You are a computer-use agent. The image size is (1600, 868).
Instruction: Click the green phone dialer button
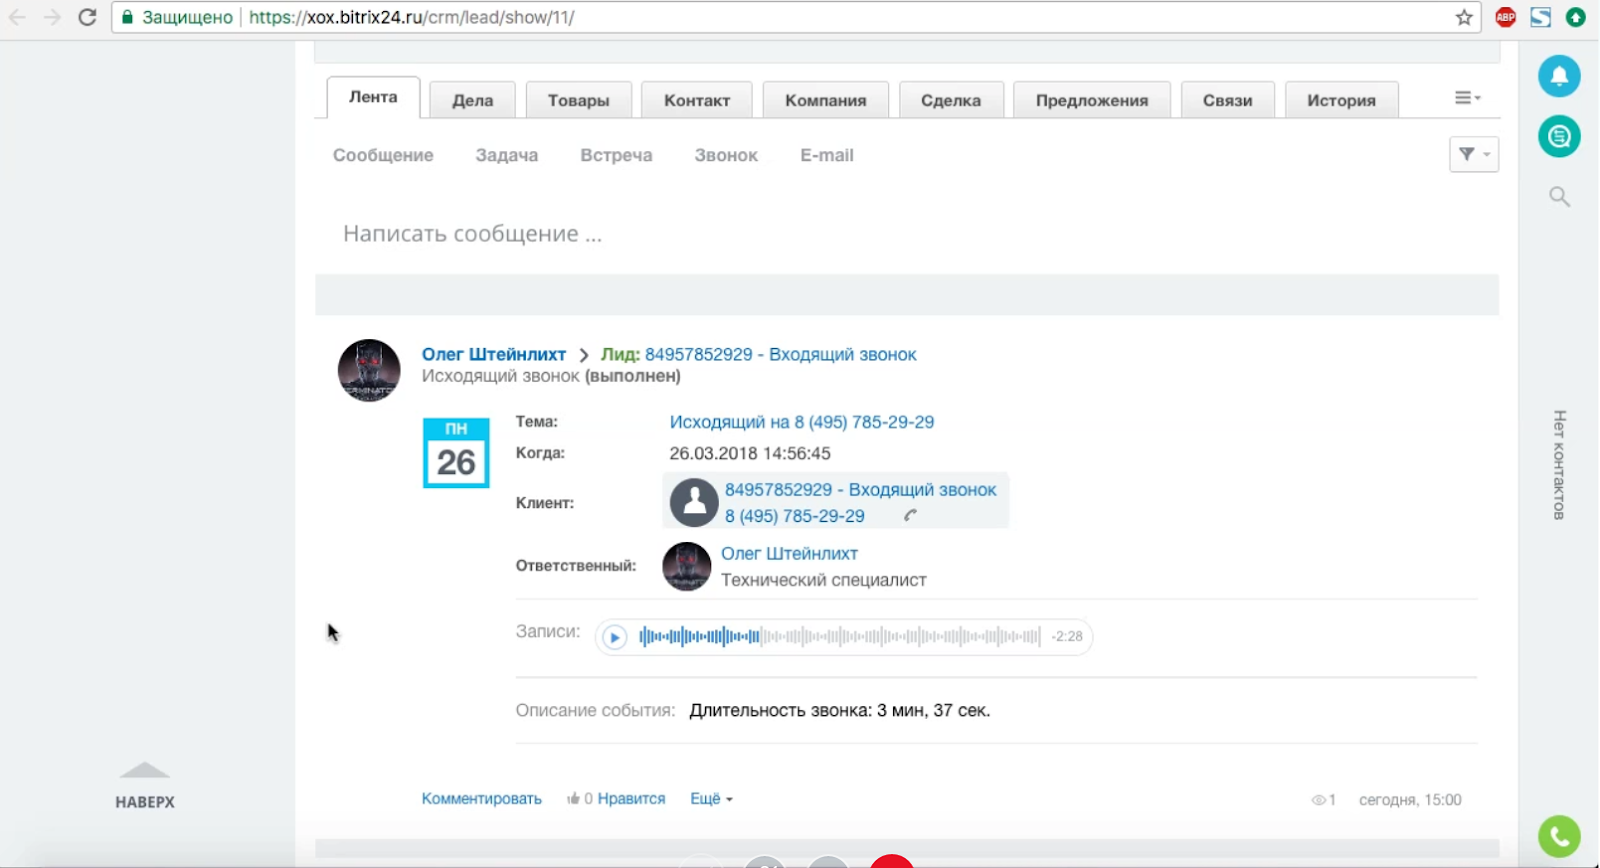point(1559,836)
